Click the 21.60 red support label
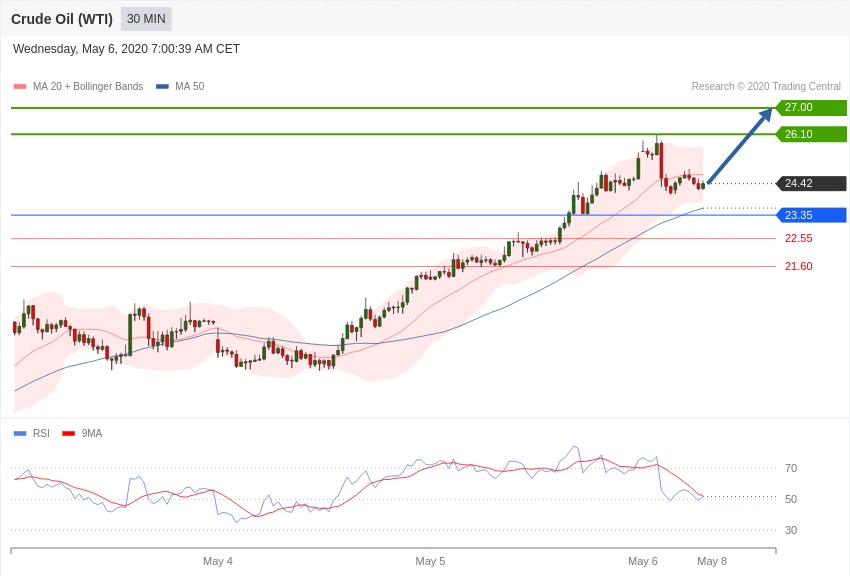Screen dimensions: 850x576 [x=798, y=267]
